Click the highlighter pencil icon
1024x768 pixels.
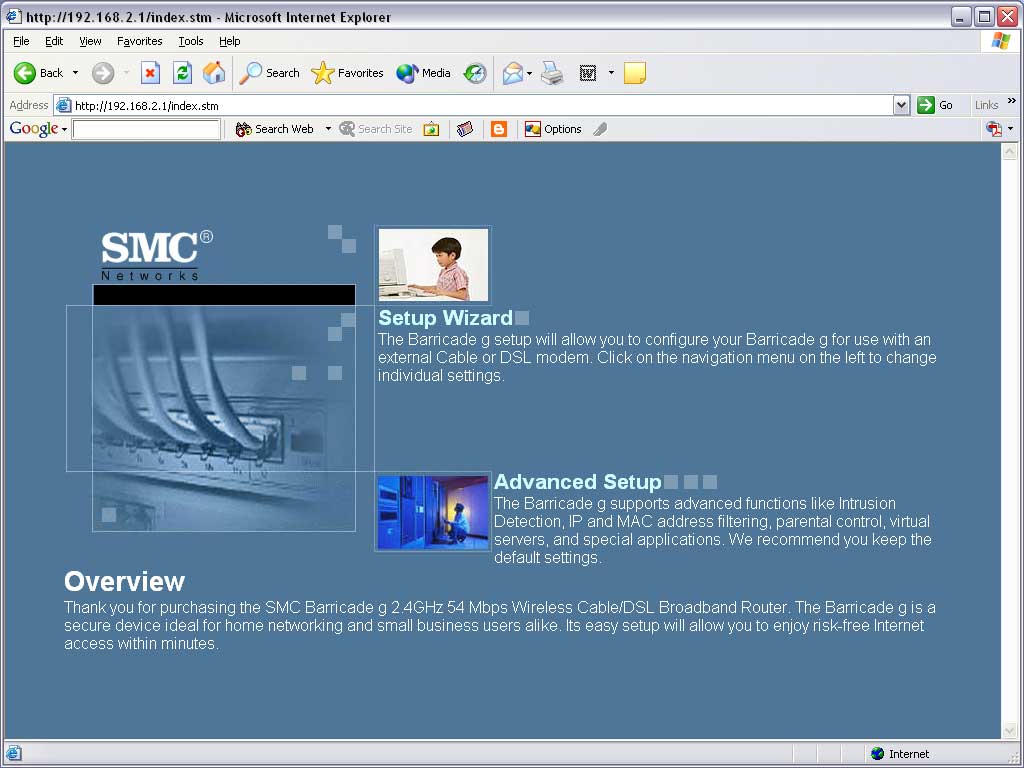tap(600, 129)
